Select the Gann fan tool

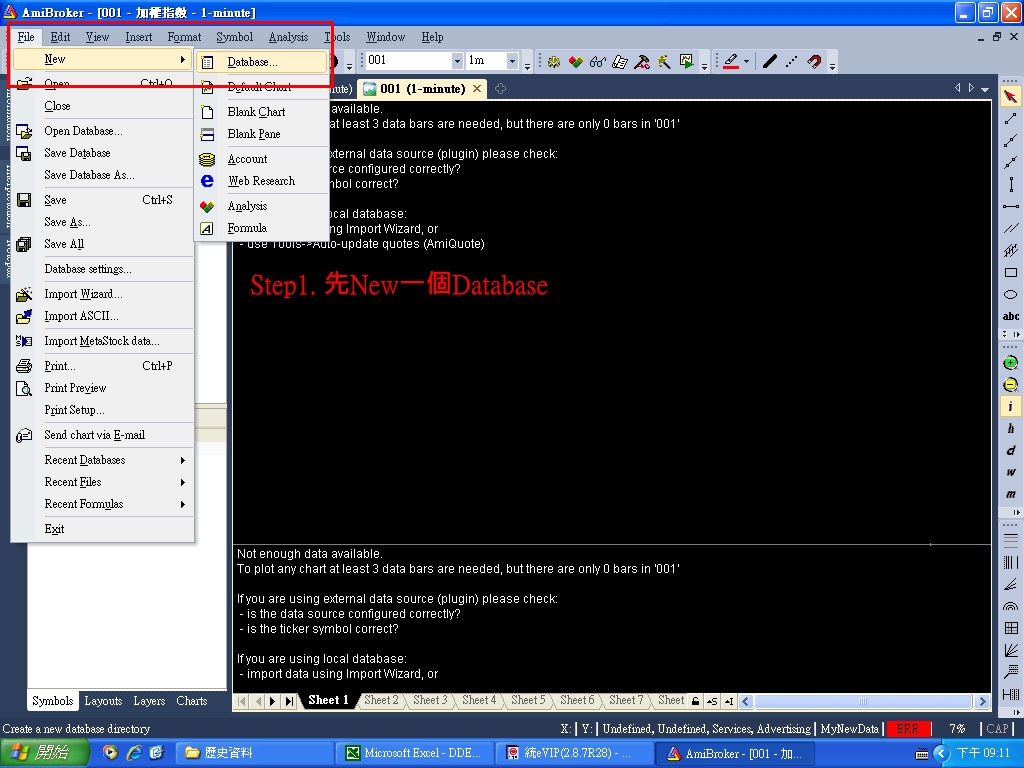[x=1010, y=650]
